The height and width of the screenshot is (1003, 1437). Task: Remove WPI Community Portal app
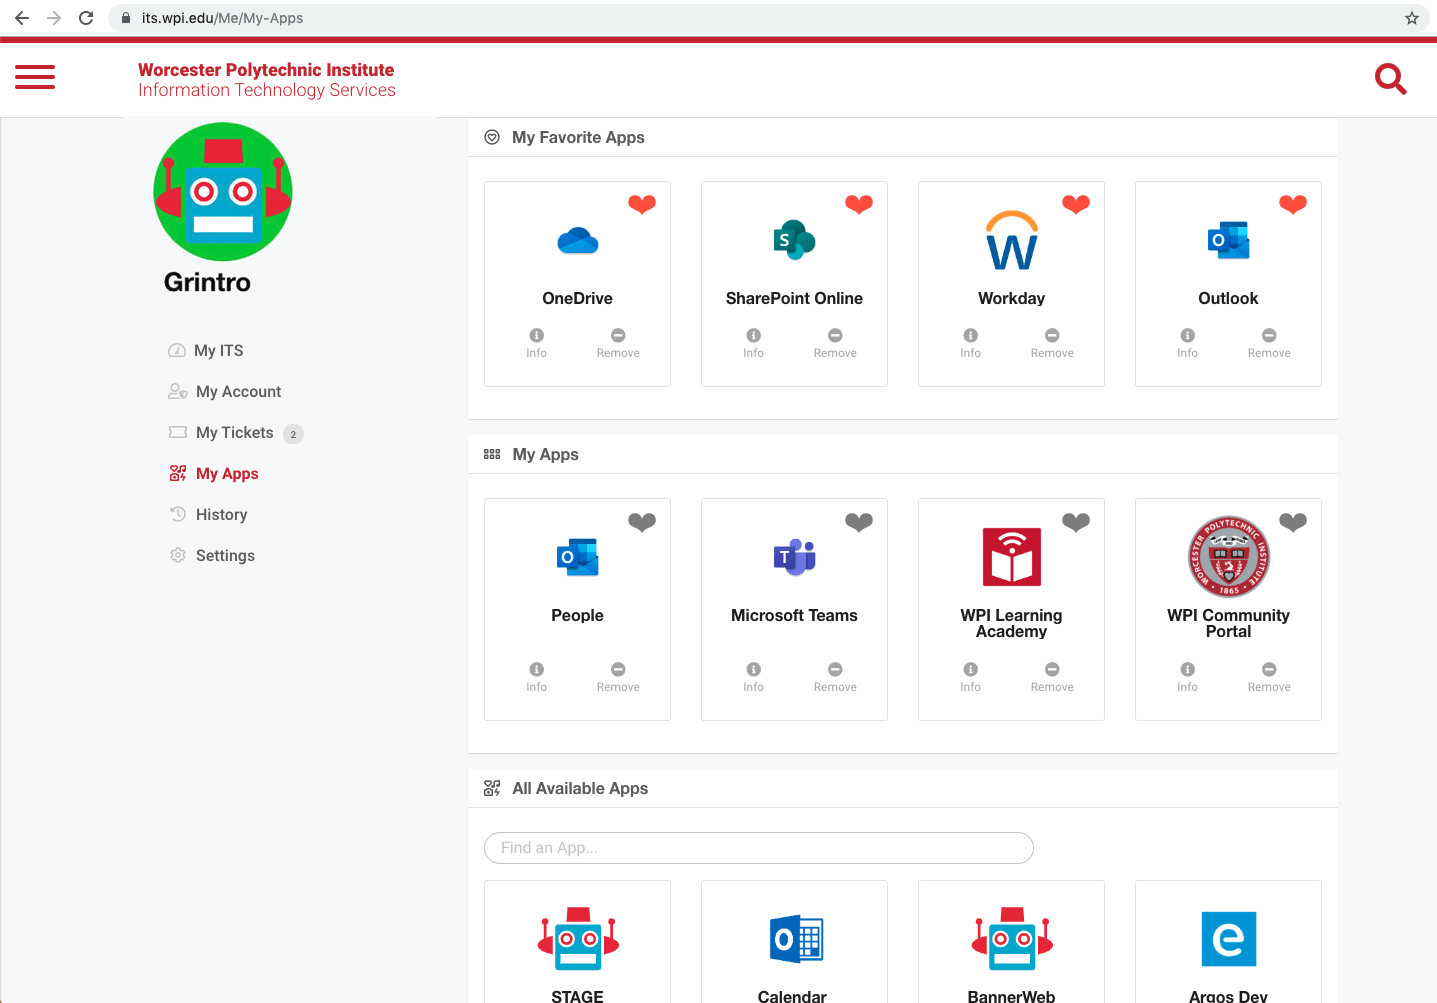(x=1269, y=677)
